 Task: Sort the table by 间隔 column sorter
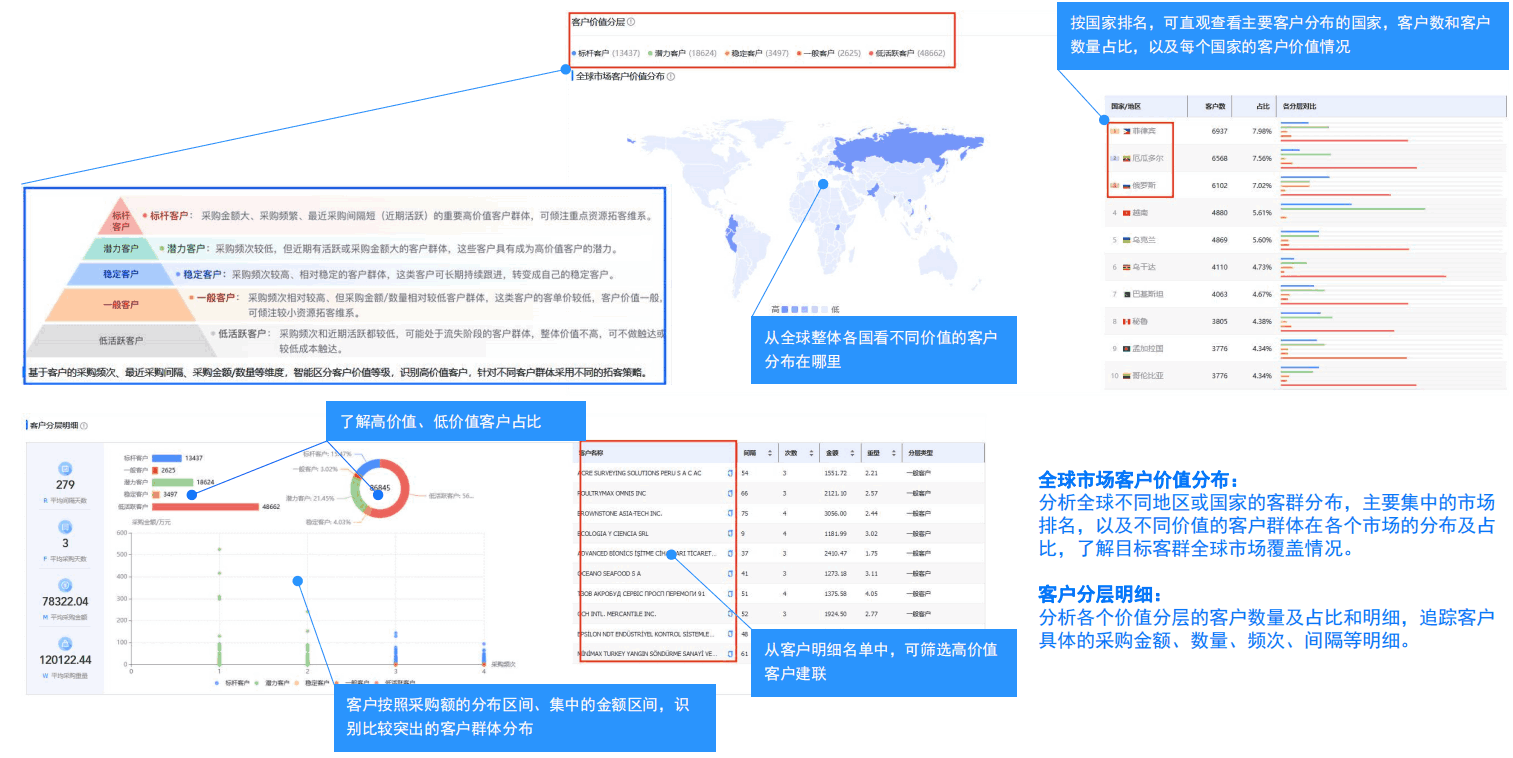pos(770,453)
